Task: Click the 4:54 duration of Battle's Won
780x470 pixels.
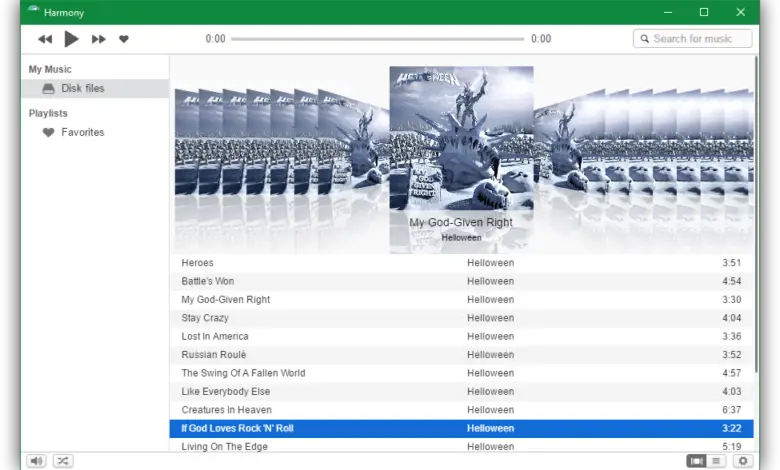Action: click(x=732, y=281)
